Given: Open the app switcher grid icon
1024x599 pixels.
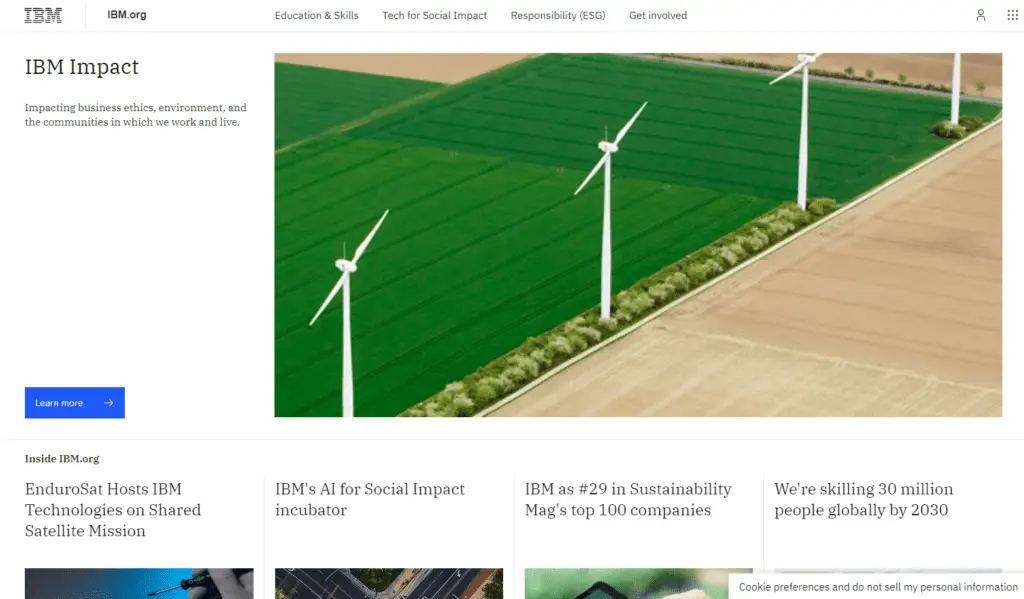Looking at the screenshot, I should coord(1012,15).
